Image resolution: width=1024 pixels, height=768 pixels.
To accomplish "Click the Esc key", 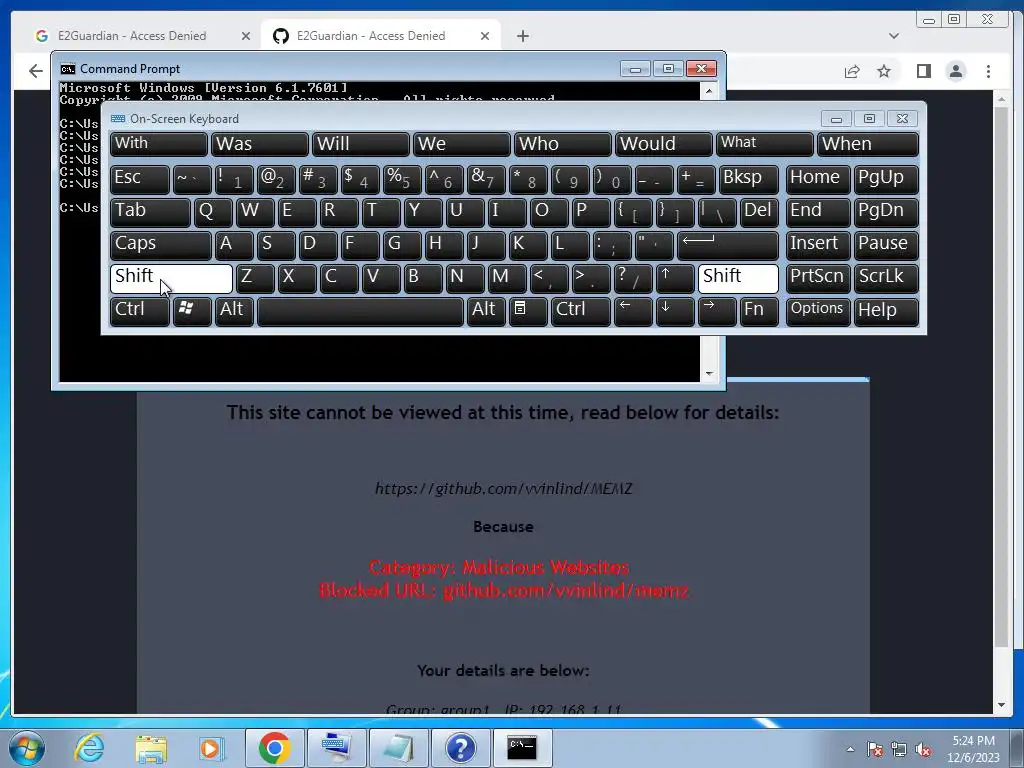I will point(139,180).
